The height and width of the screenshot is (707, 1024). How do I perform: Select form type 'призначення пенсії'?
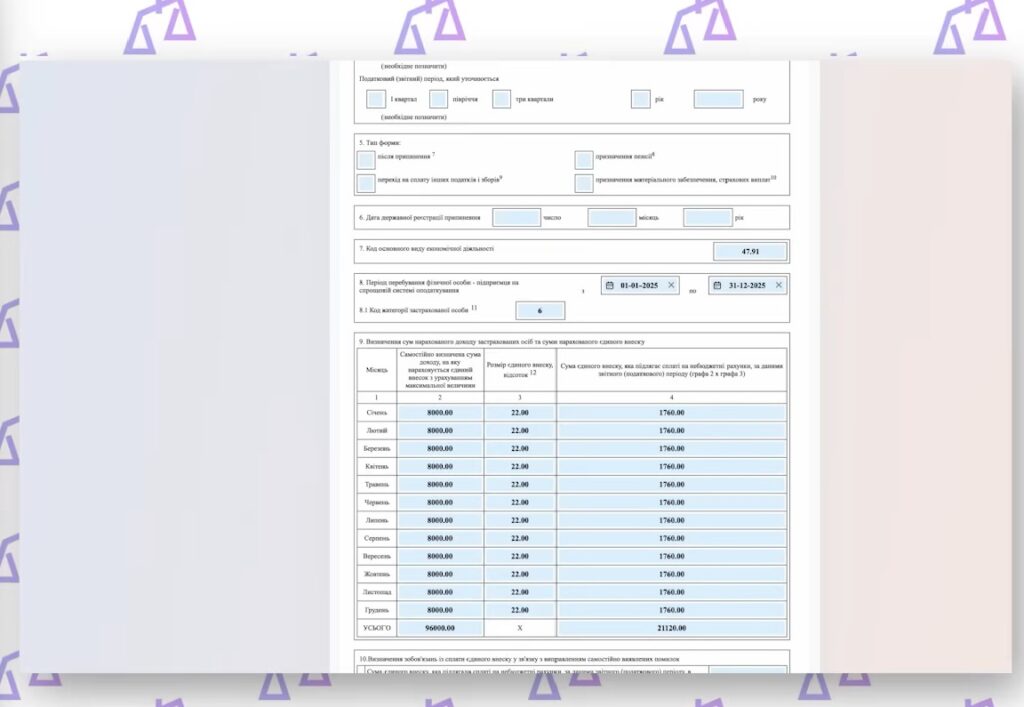point(584,160)
